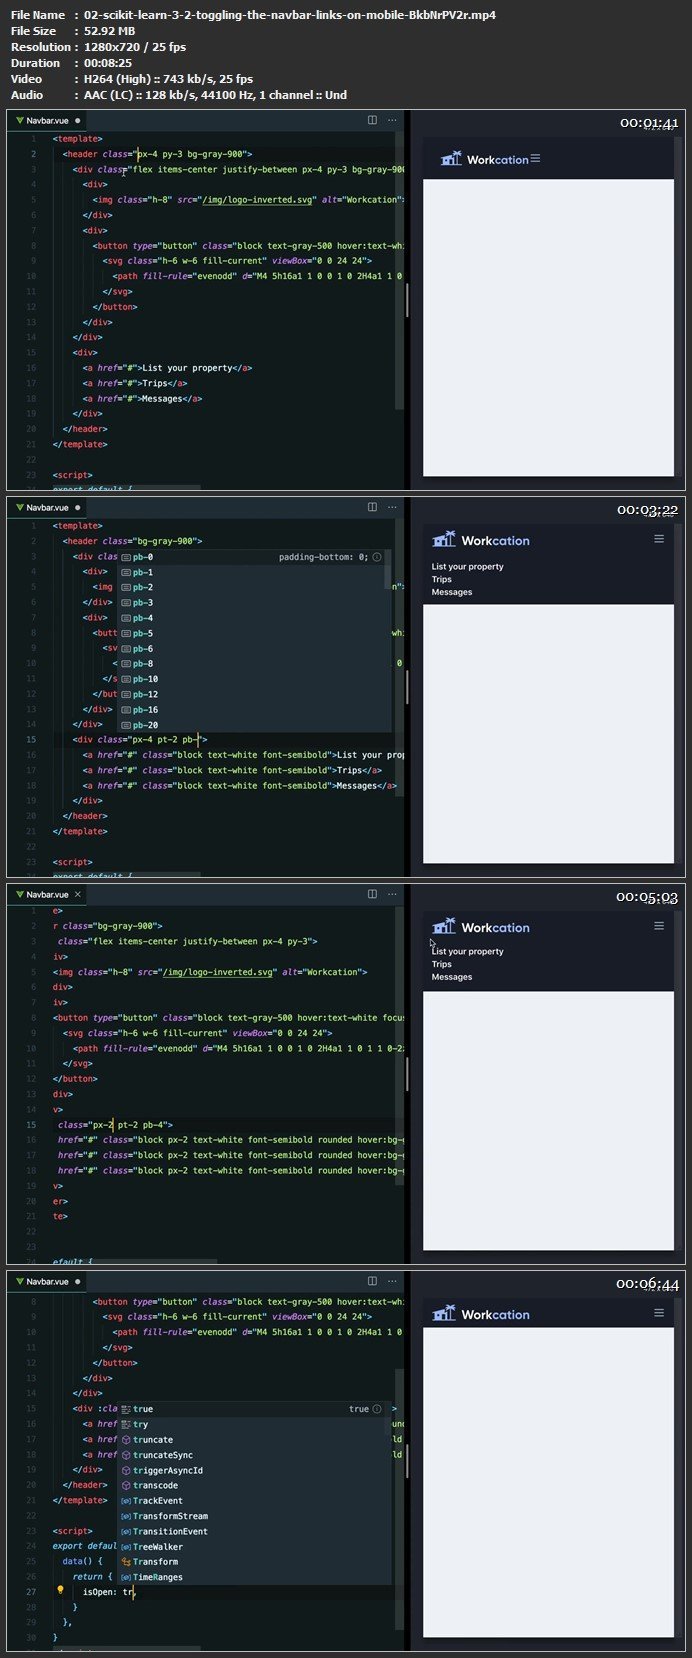The height and width of the screenshot is (1658, 692).
Task: Click 'isOpen: tr' code on line 27
Action: click(x=108, y=1591)
